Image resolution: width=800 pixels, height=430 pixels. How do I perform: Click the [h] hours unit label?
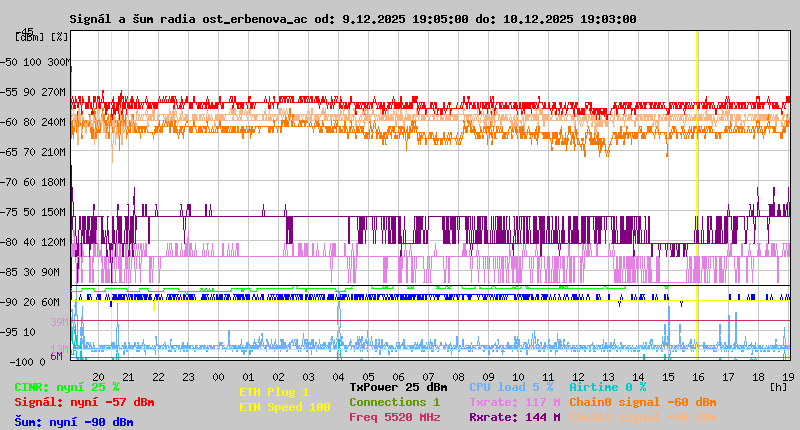pyautogui.click(x=778, y=385)
